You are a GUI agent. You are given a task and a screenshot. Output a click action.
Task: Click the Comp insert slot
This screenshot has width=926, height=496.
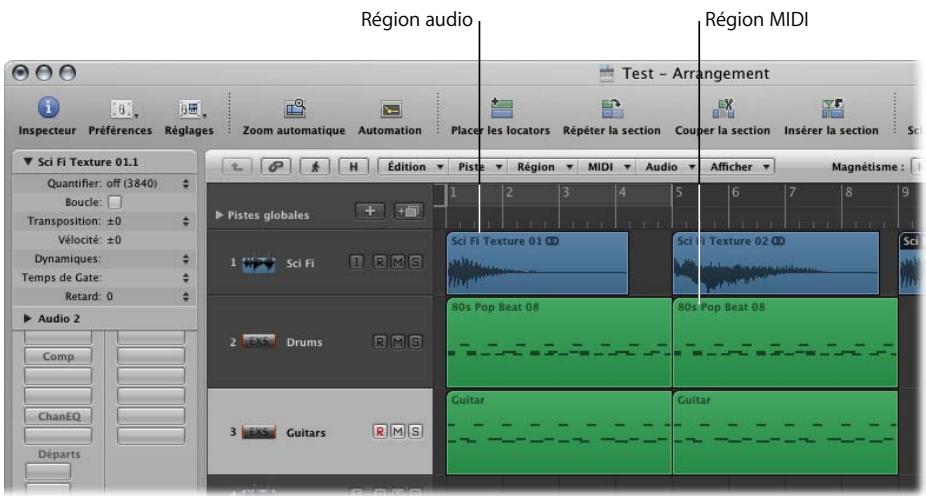click(58, 357)
